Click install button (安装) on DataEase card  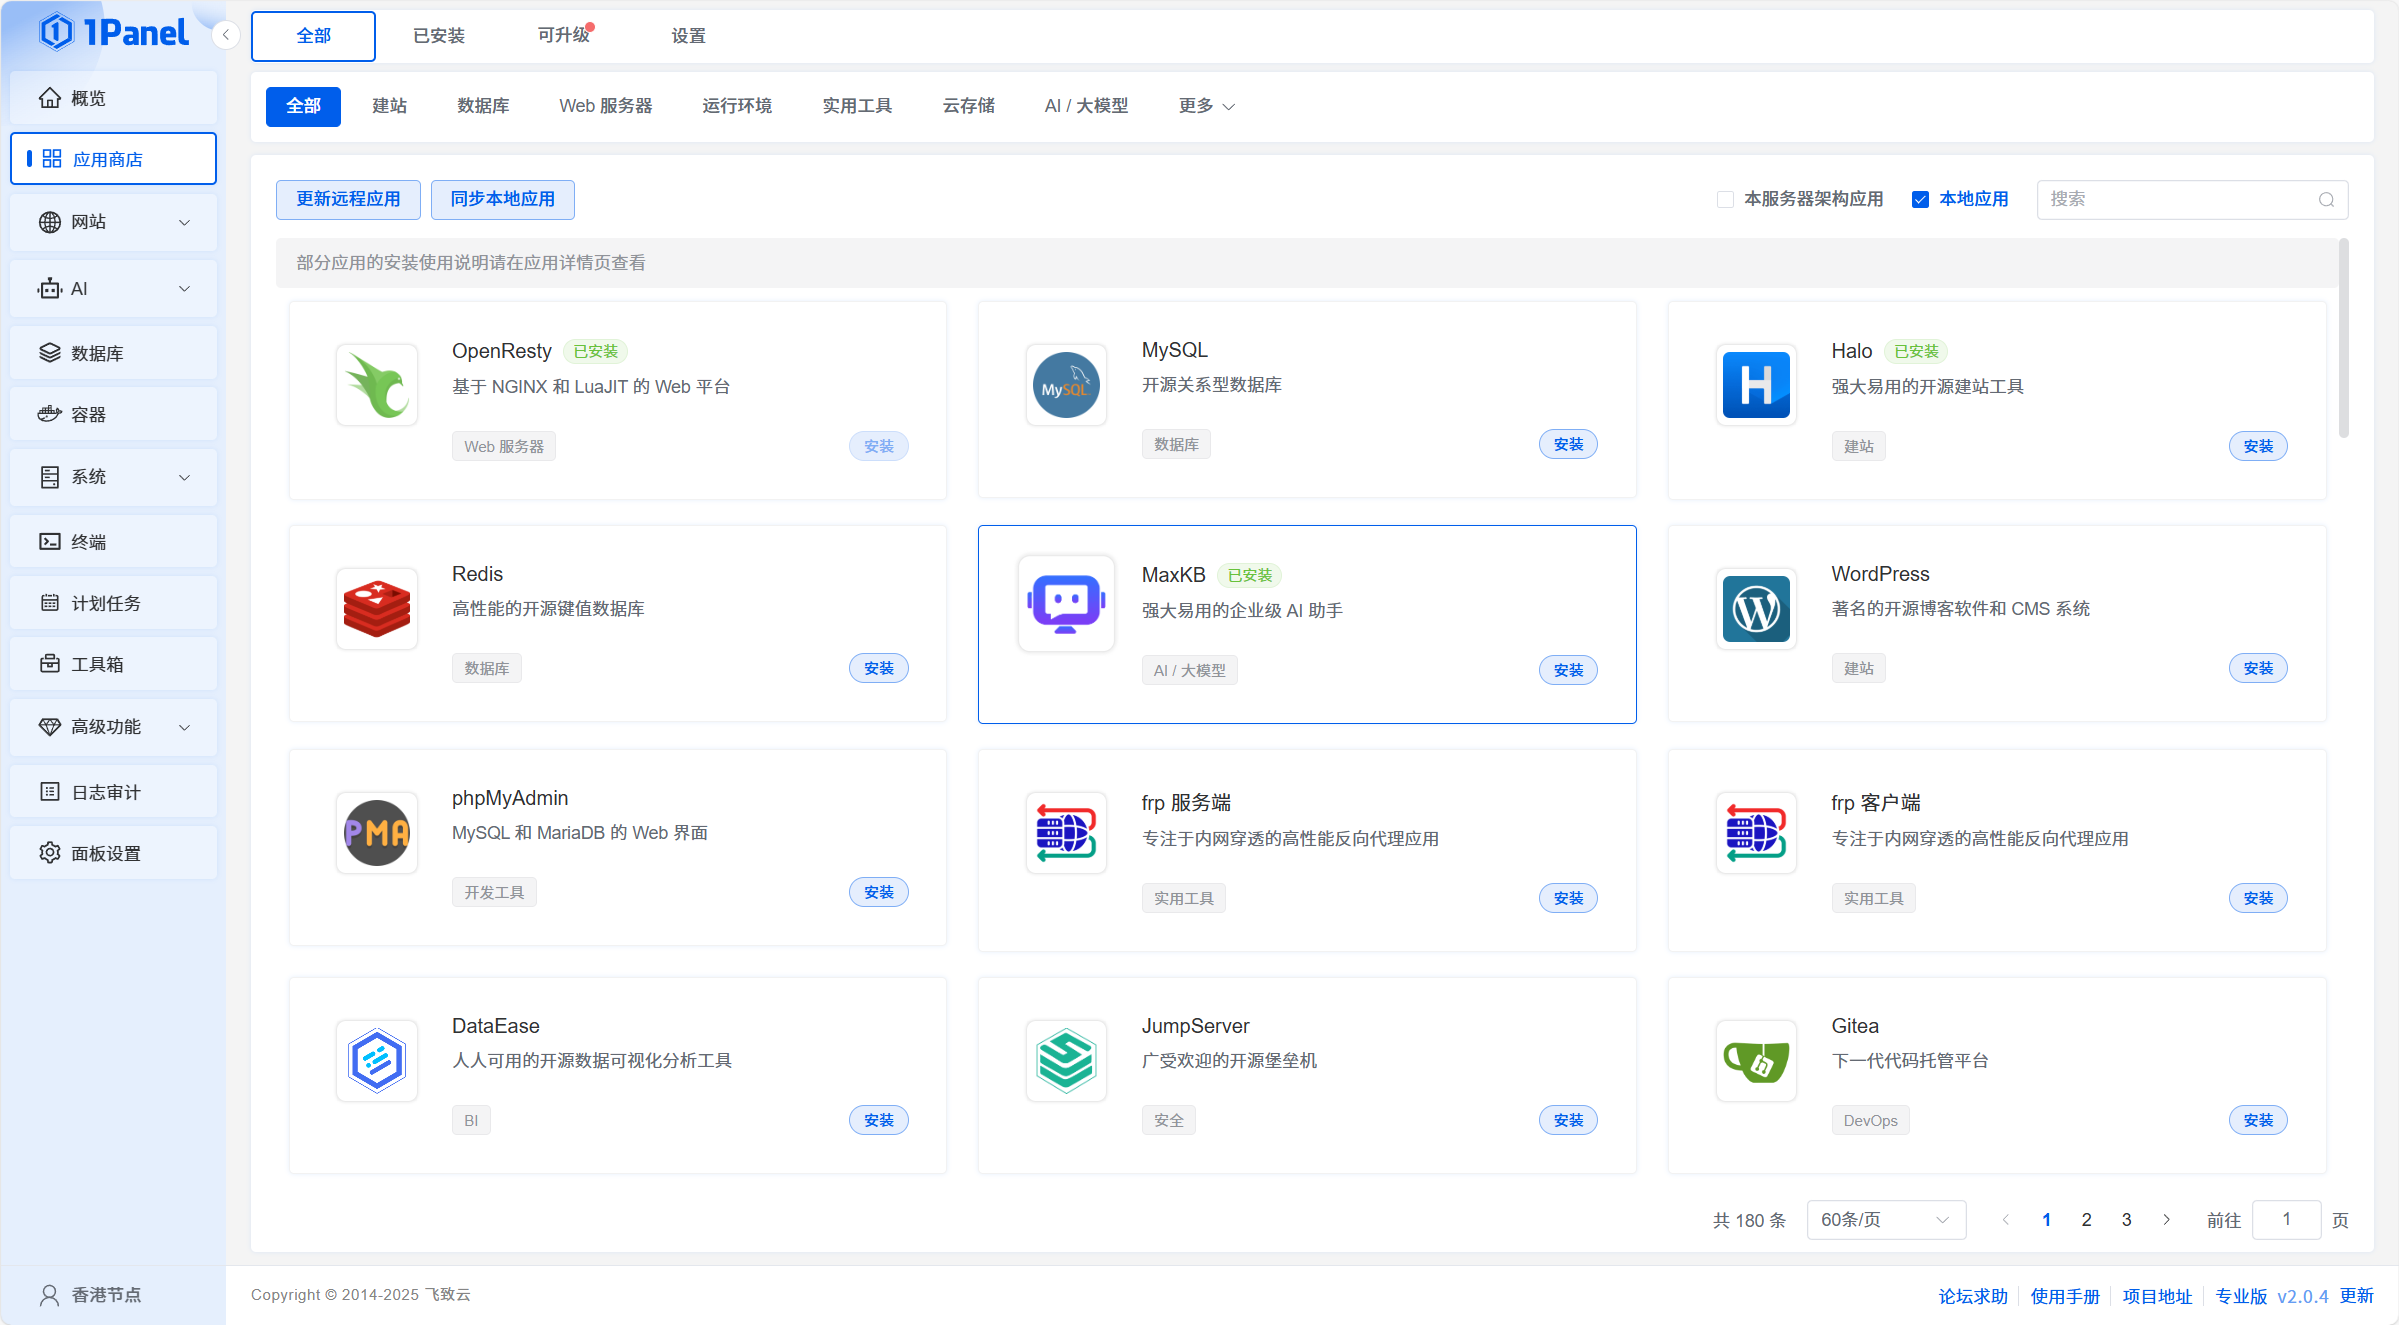coord(878,1120)
